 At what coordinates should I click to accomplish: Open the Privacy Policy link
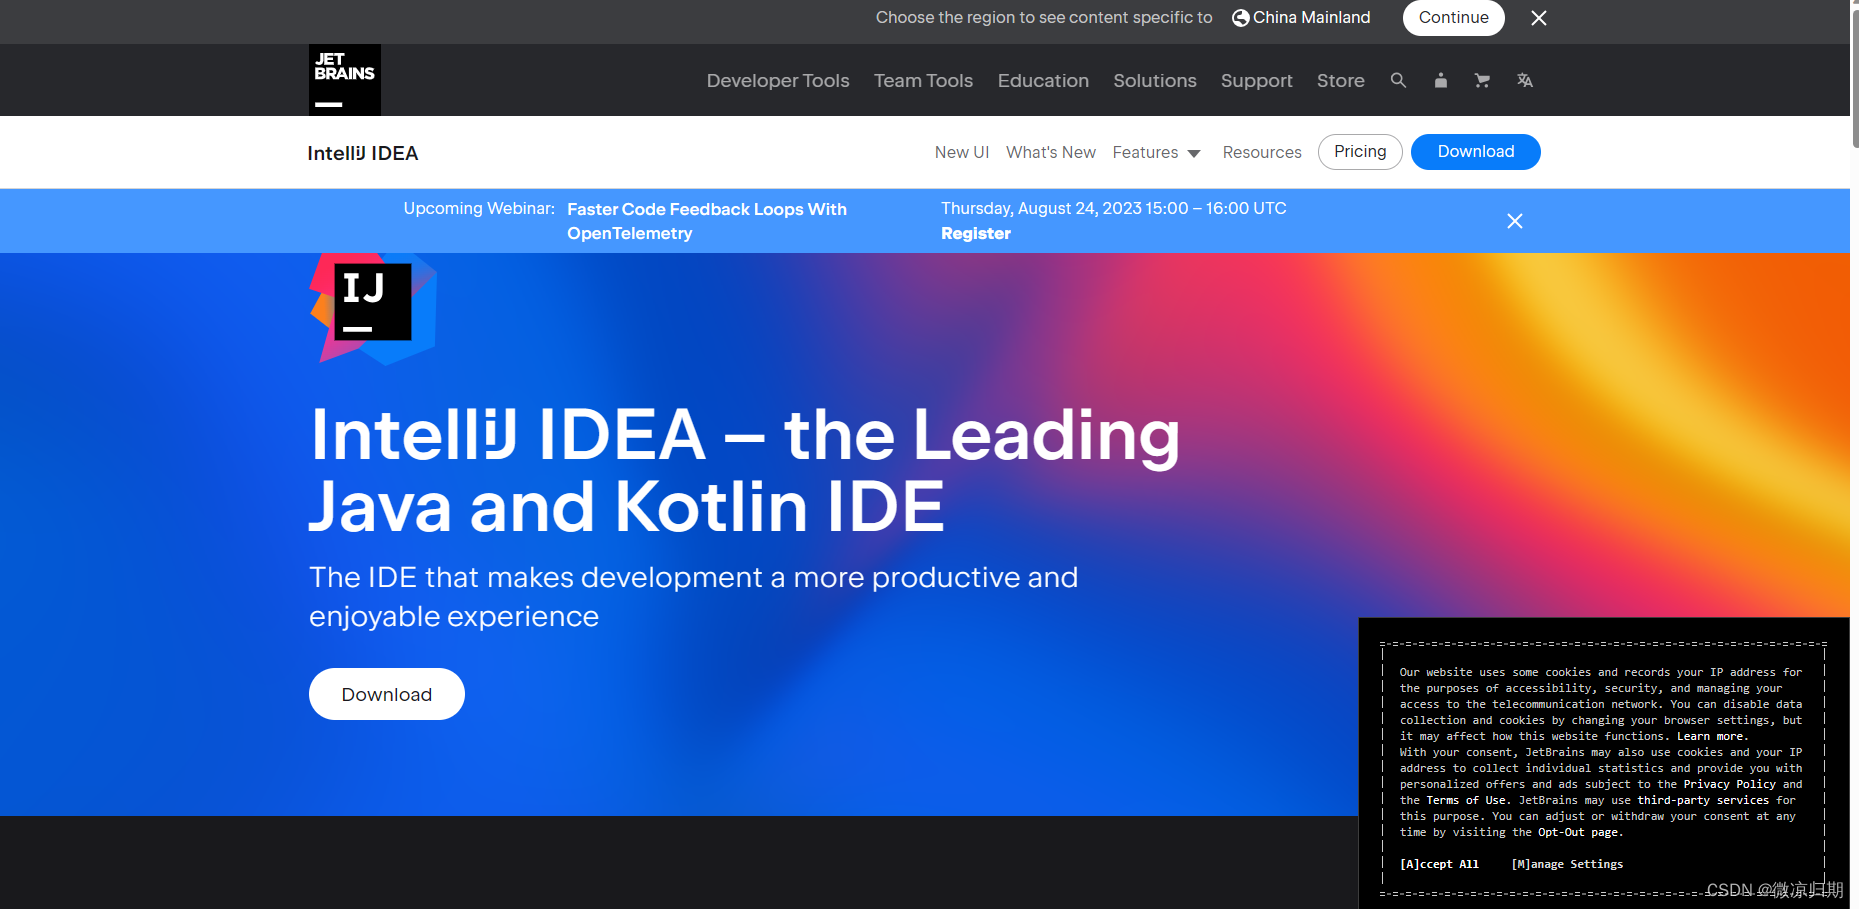click(x=1729, y=784)
